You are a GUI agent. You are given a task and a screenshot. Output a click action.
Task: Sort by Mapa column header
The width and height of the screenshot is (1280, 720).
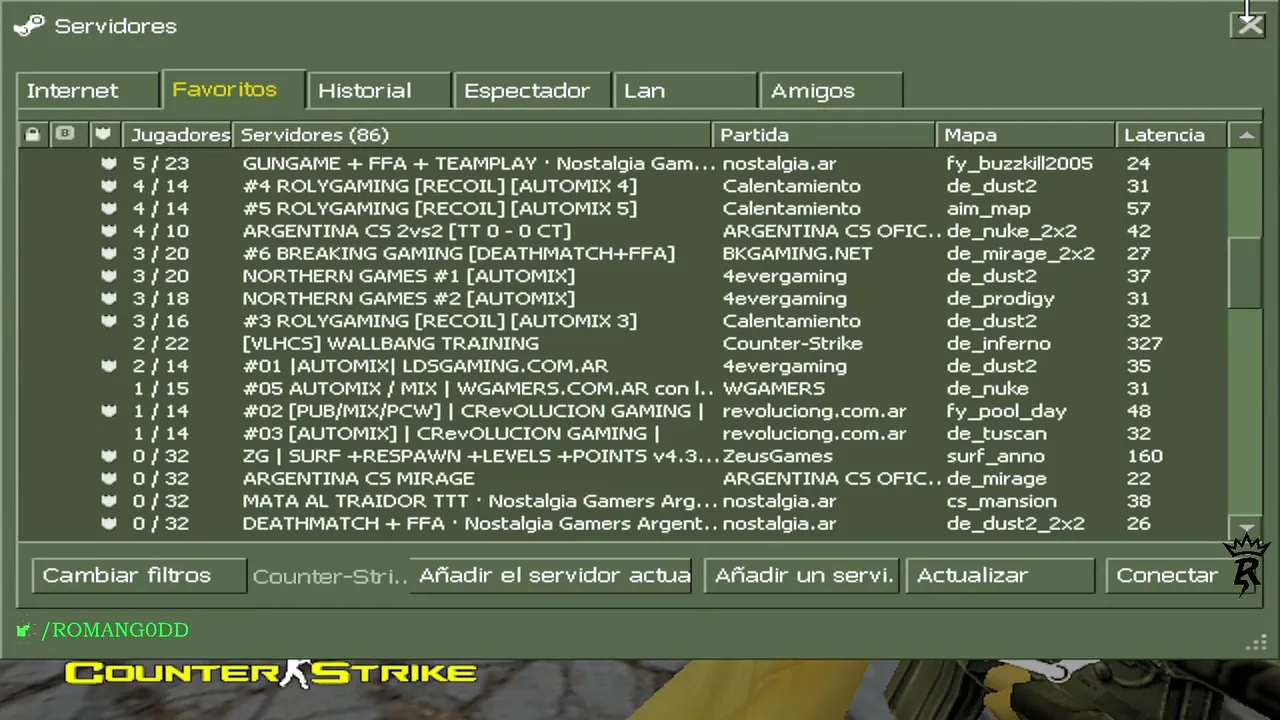tap(1026, 134)
